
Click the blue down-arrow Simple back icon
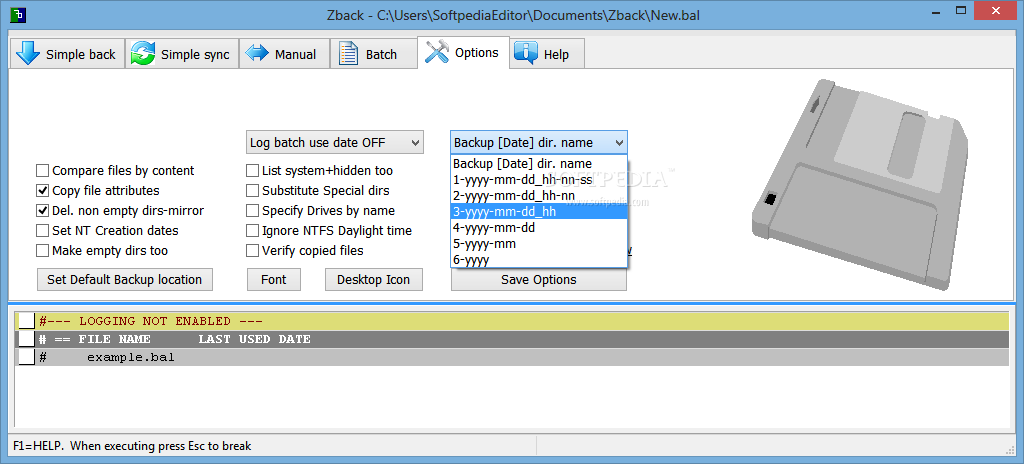[27, 54]
